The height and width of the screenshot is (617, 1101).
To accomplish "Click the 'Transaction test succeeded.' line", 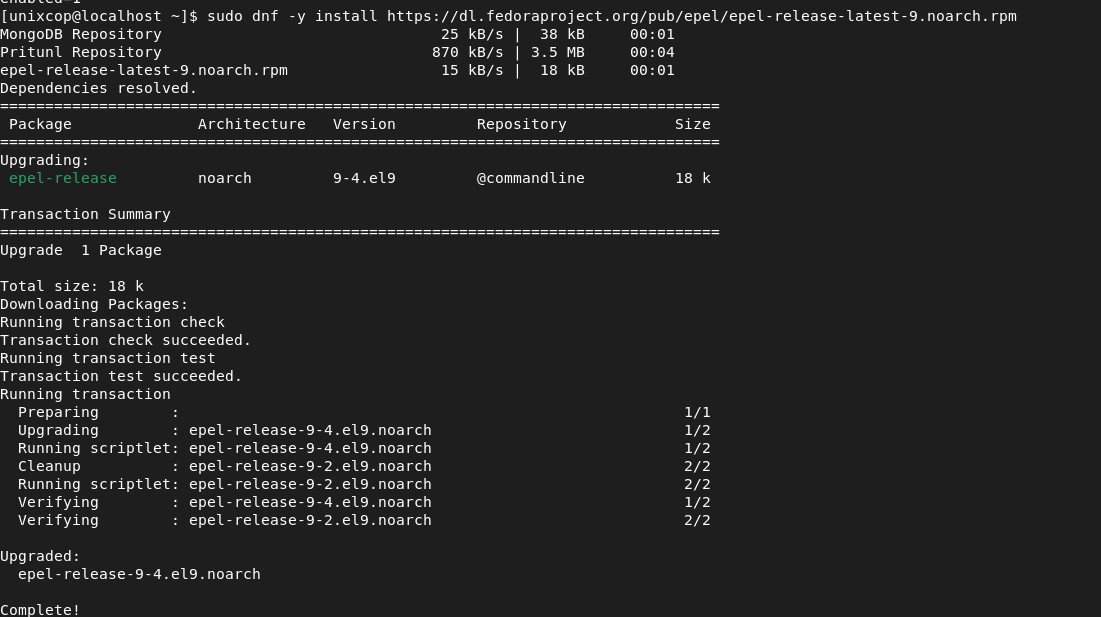I will (x=121, y=376).
